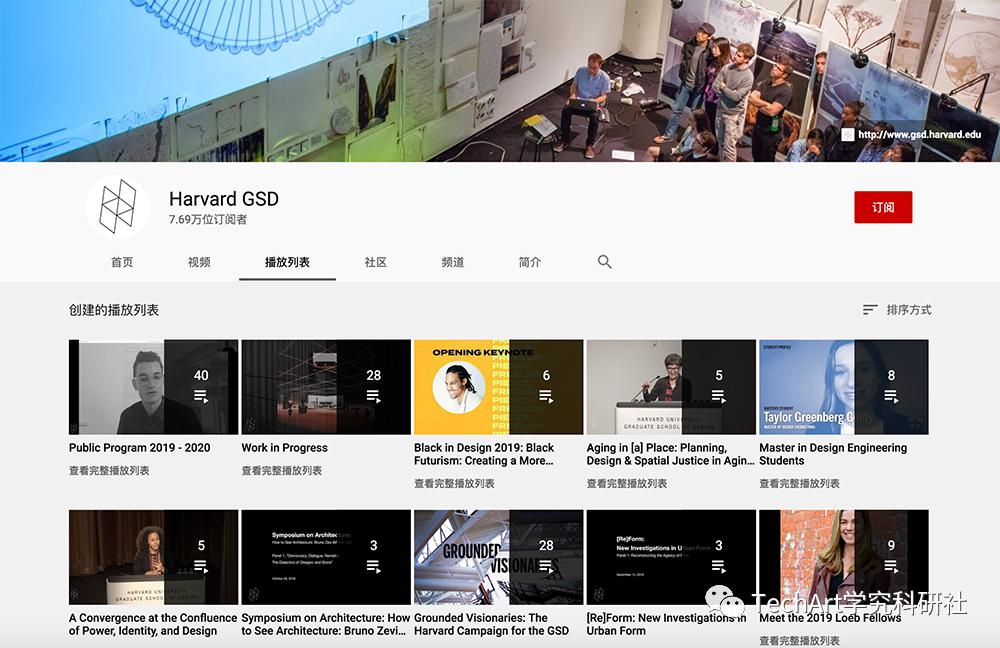View full playlist under Black in Design 2019

point(454,483)
